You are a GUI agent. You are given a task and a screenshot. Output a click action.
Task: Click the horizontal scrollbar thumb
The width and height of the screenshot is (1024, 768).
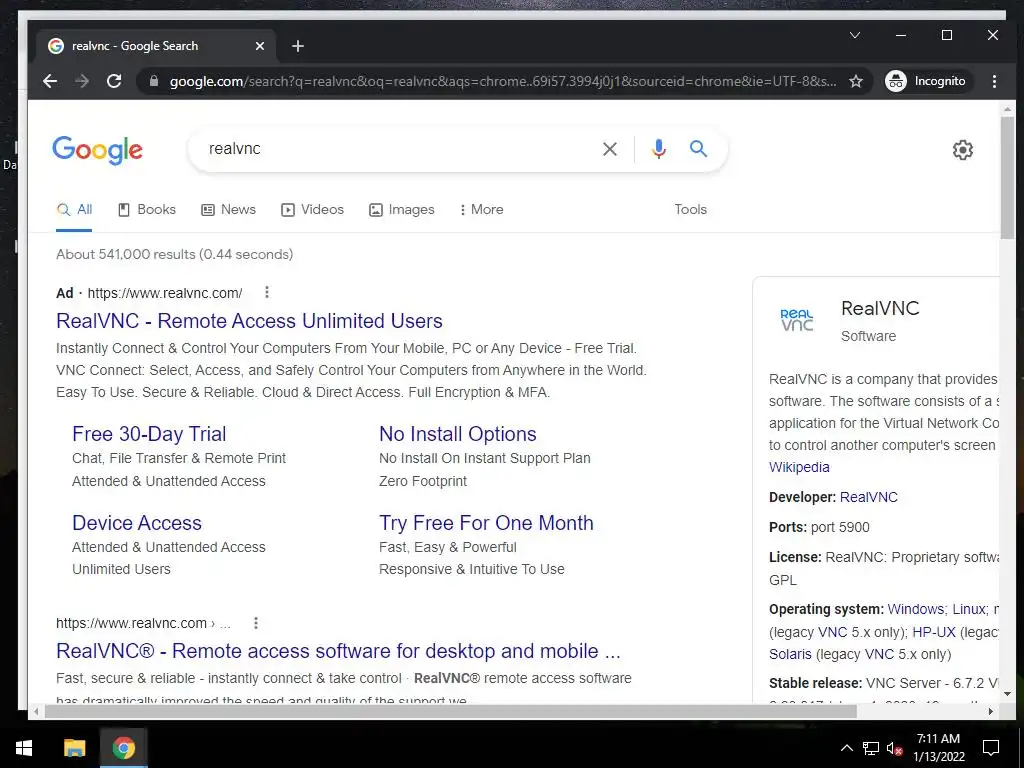tap(451, 711)
